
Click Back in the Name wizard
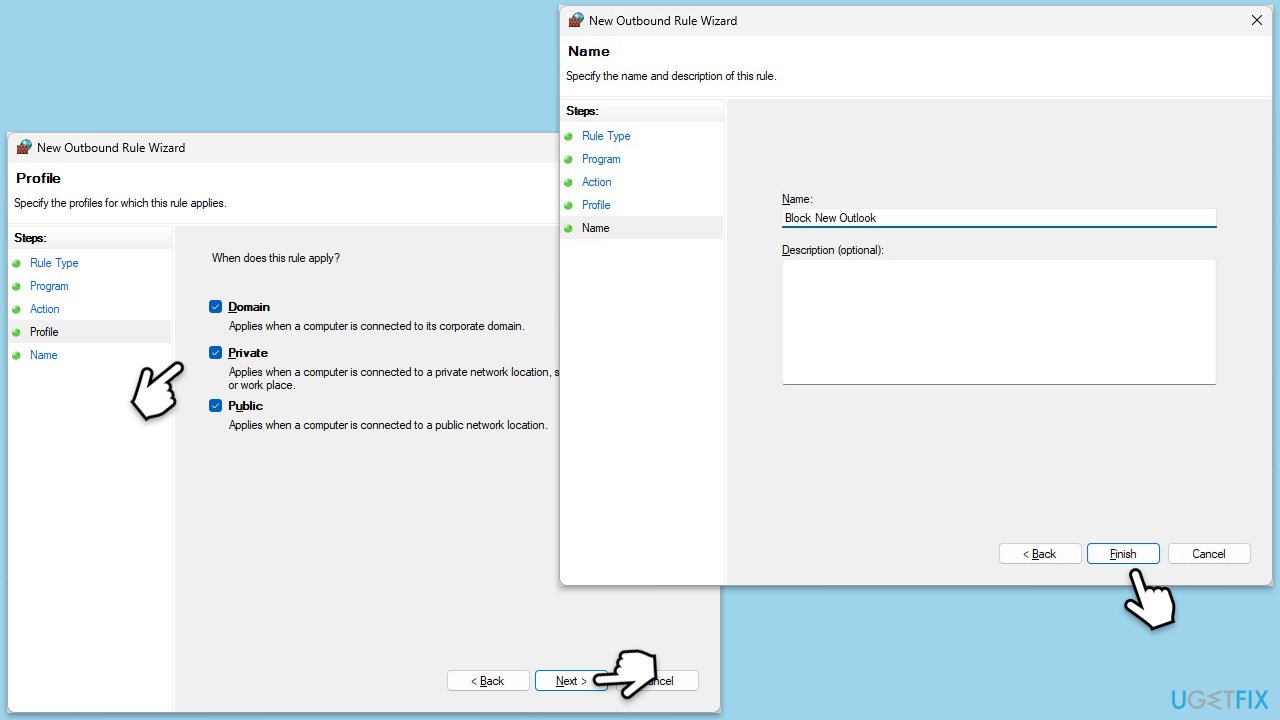pyautogui.click(x=1040, y=554)
